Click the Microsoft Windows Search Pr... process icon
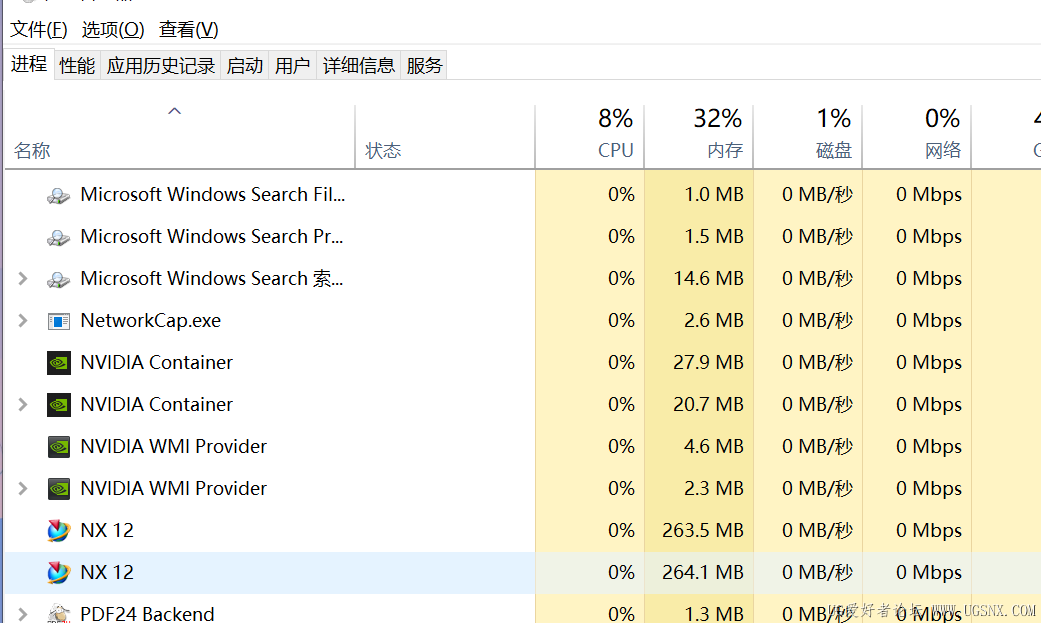The height and width of the screenshot is (623, 1041). (58, 237)
